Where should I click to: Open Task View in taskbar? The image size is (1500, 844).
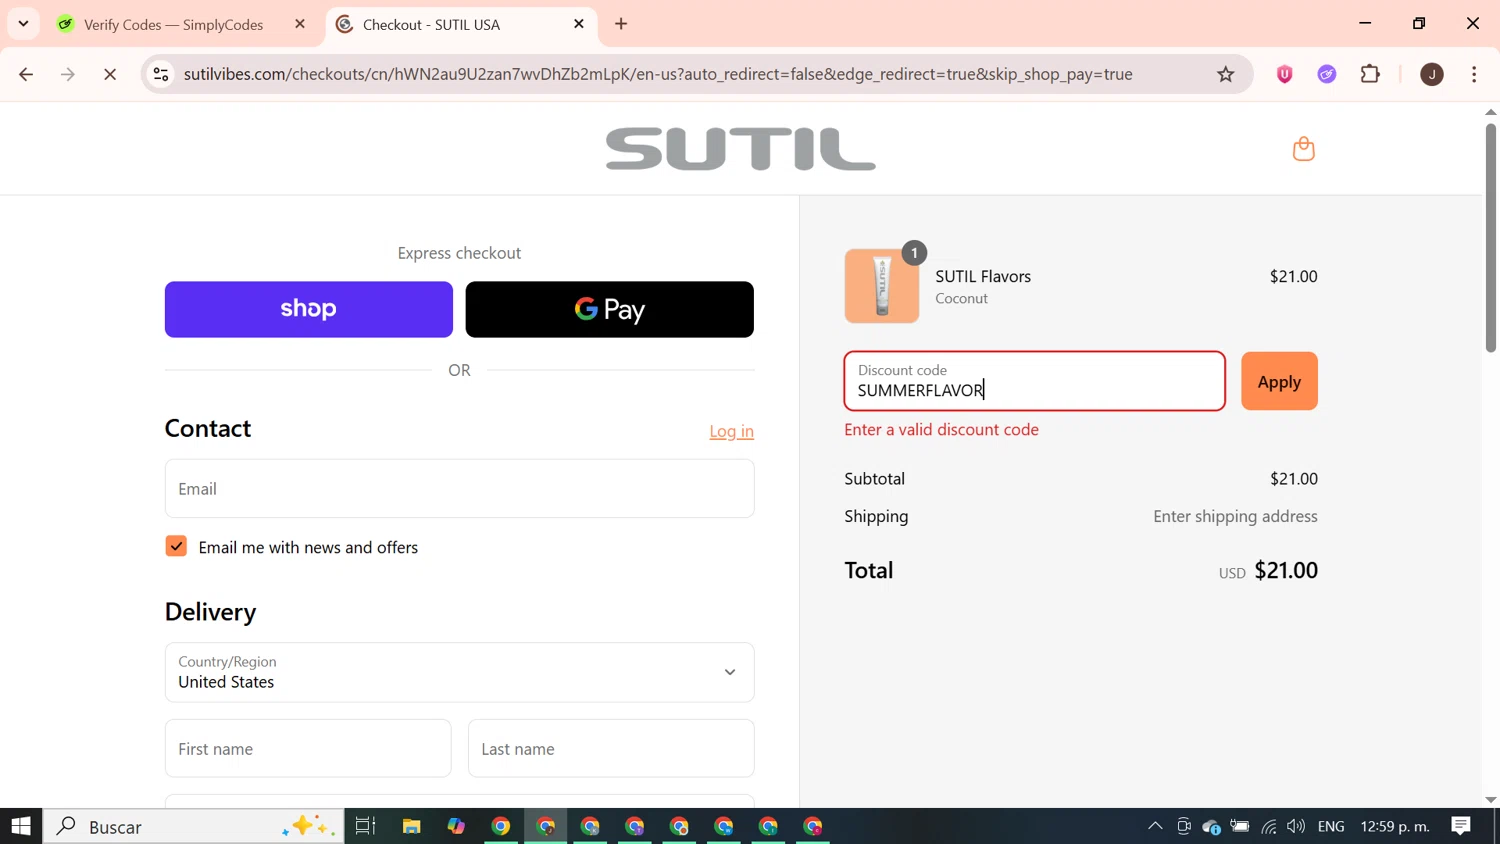tap(366, 826)
